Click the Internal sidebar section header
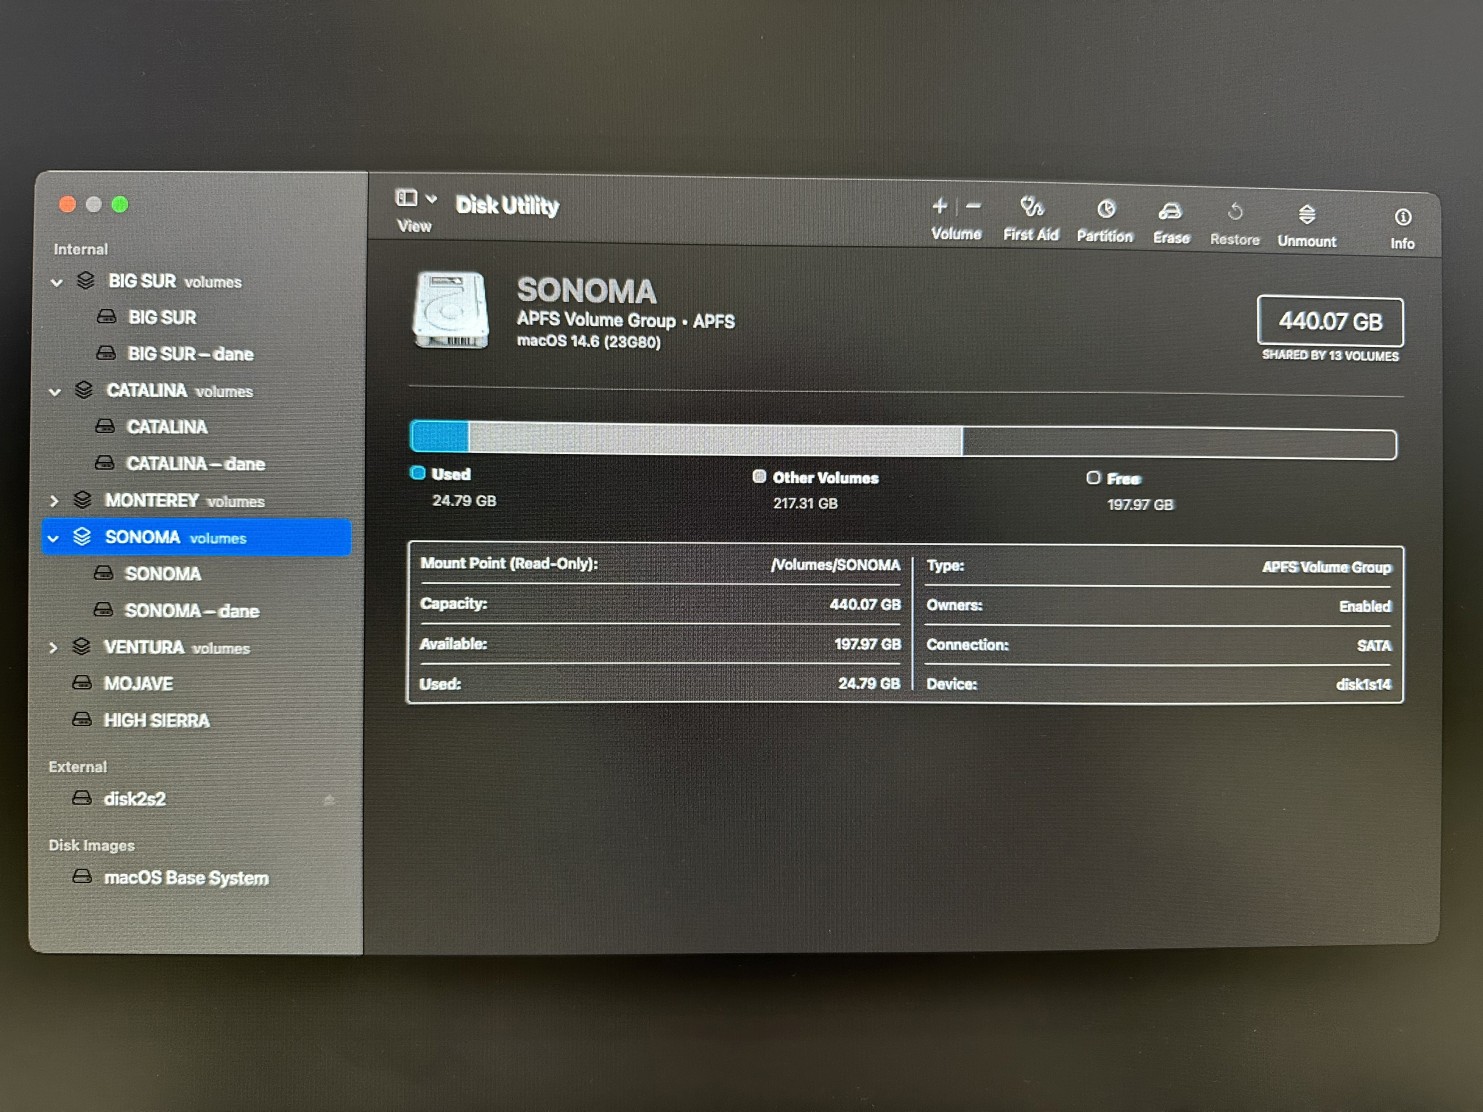This screenshot has height=1112, width=1483. (x=81, y=249)
